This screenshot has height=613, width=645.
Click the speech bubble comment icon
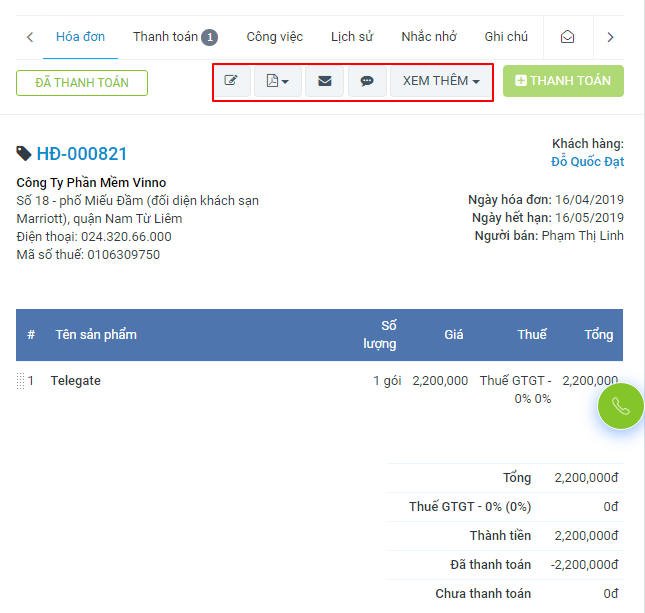point(367,81)
